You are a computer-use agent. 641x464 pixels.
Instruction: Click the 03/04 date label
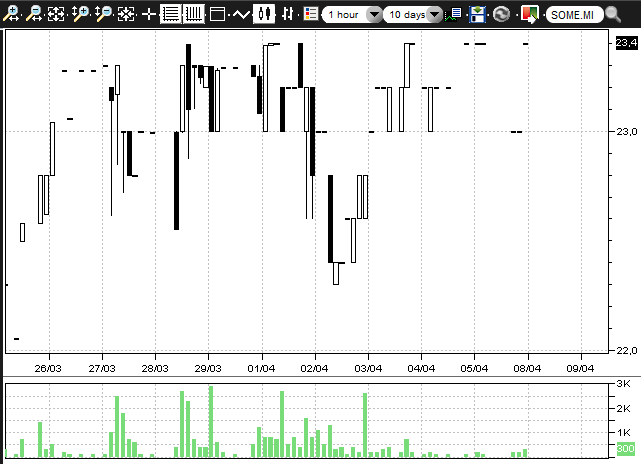click(x=368, y=368)
